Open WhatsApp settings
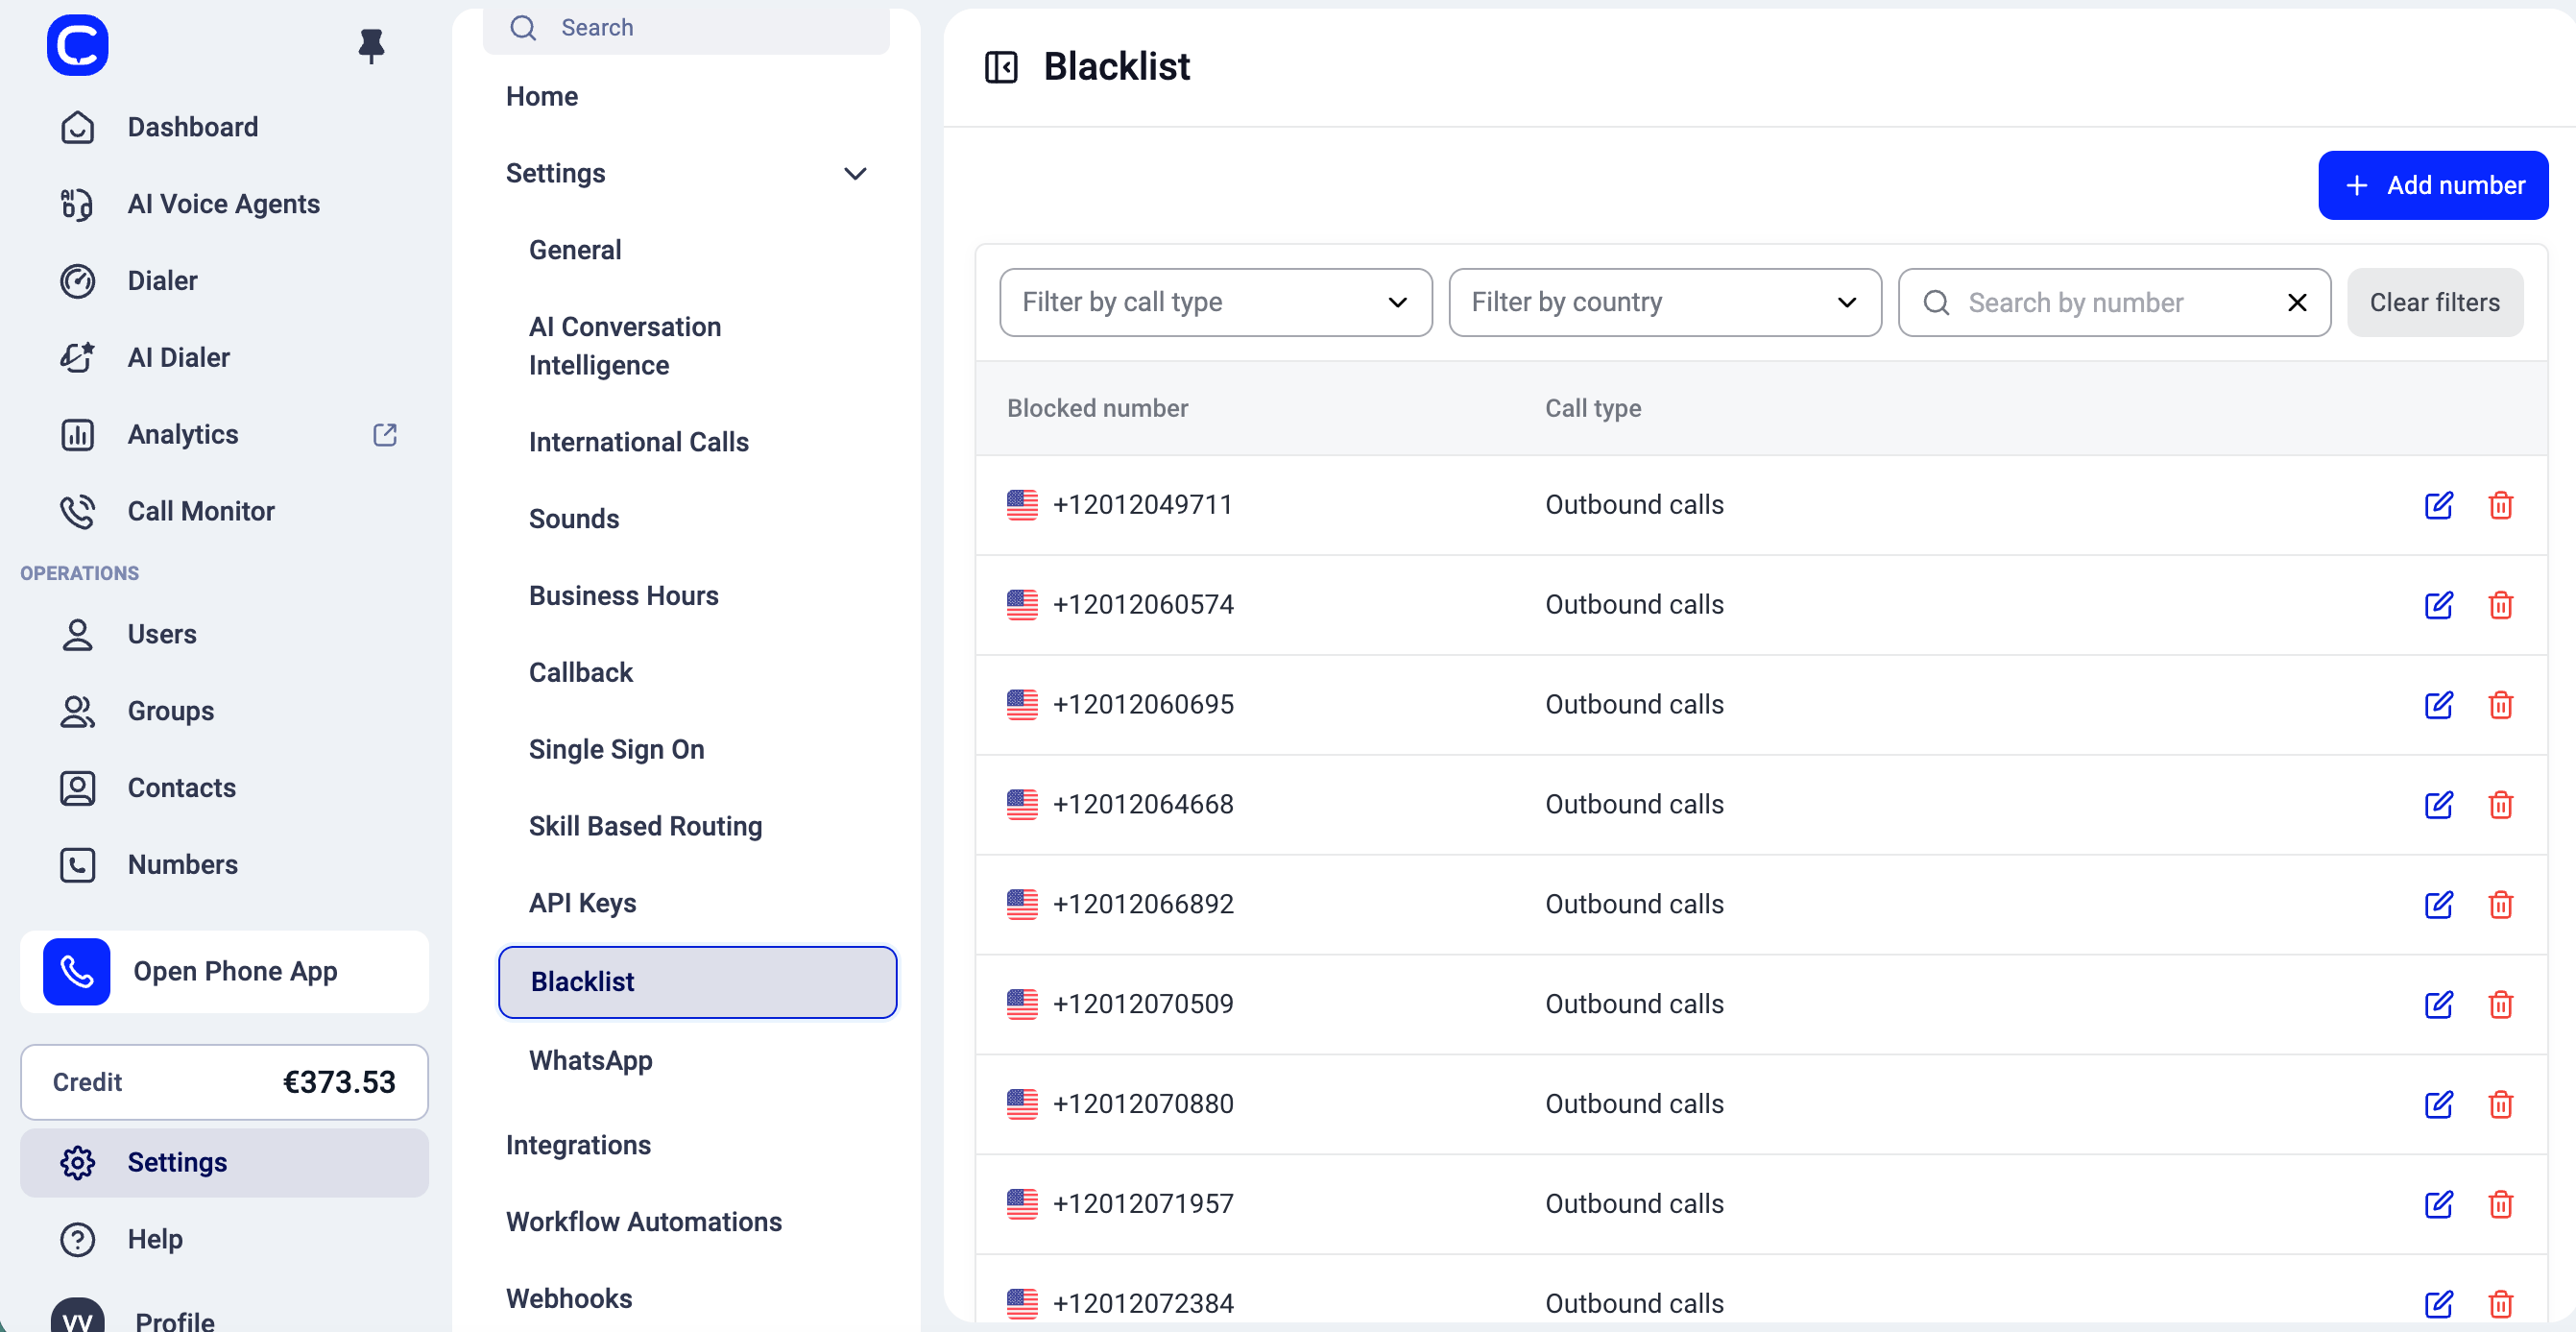The width and height of the screenshot is (2576, 1332). click(590, 1060)
